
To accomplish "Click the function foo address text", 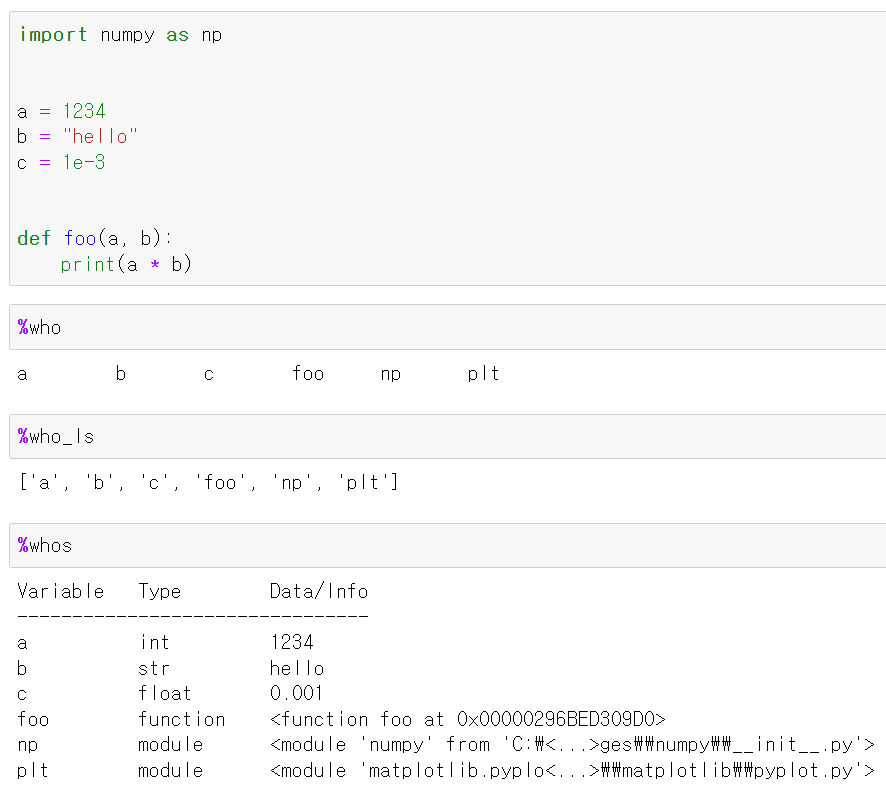I will coord(468,719).
